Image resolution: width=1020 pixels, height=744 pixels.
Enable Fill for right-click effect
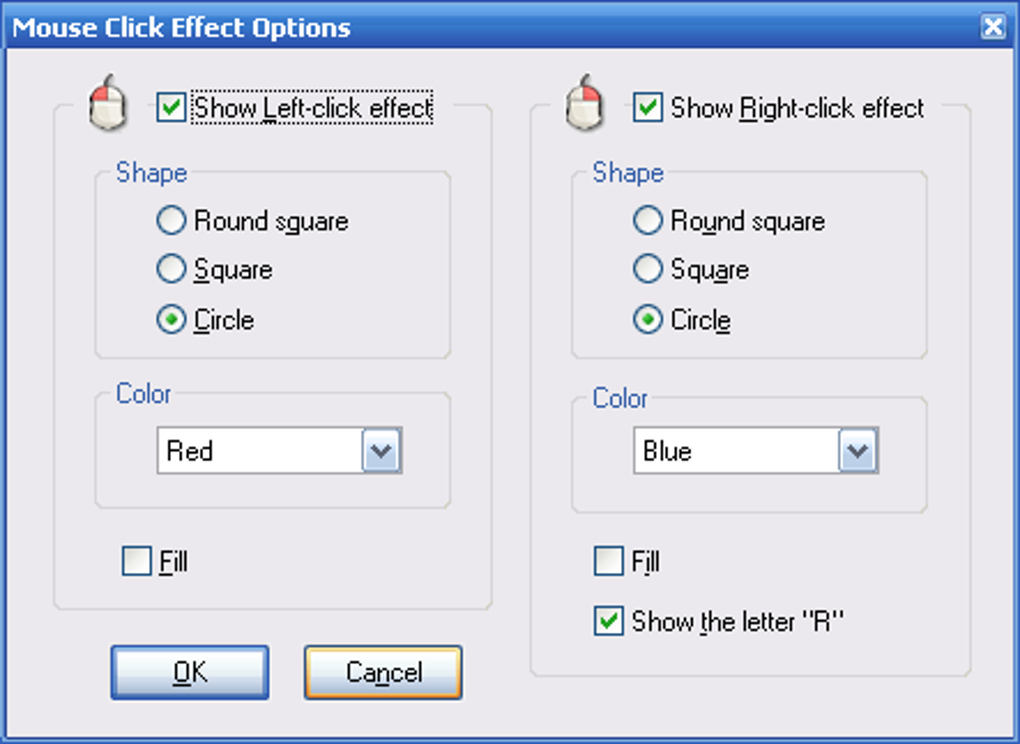pos(609,561)
